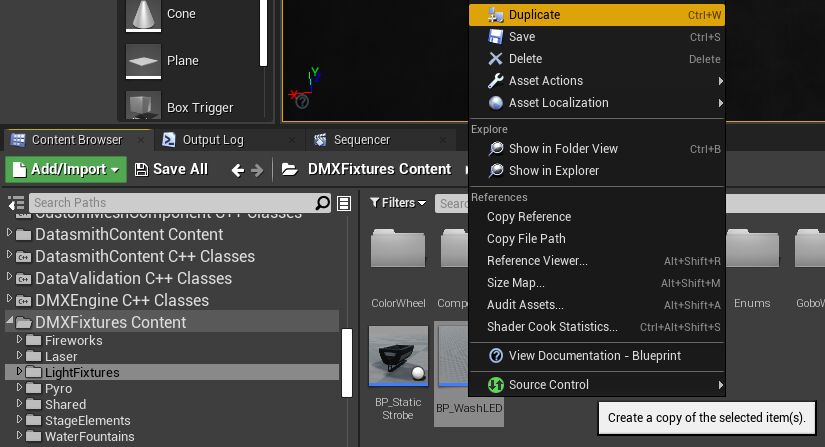The image size is (825, 447).
Task: Open the Asset Actions submenu
Action: coord(597,81)
